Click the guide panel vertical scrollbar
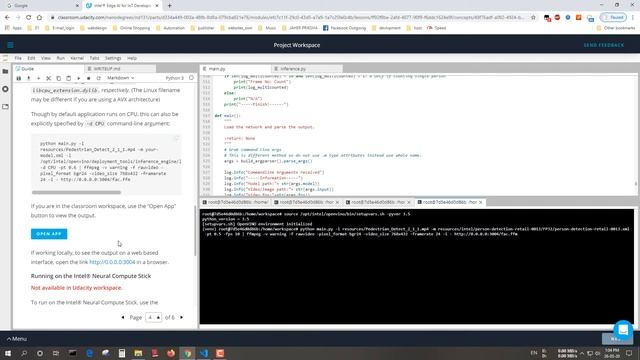The height and width of the screenshot is (360, 640). (195, 231)
